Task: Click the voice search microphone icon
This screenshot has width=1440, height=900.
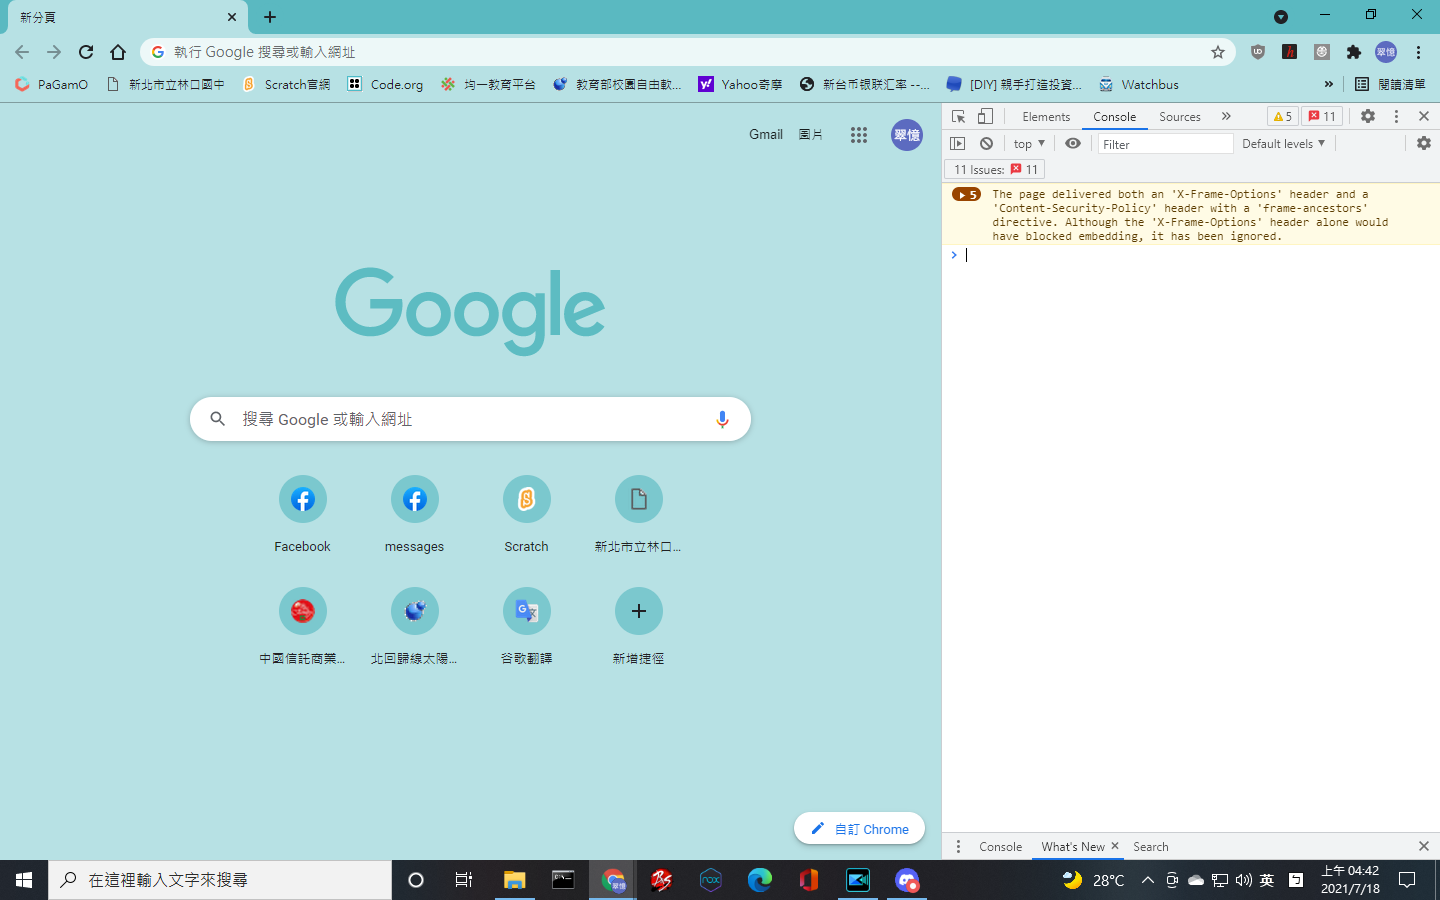Action: click(722, 419)
